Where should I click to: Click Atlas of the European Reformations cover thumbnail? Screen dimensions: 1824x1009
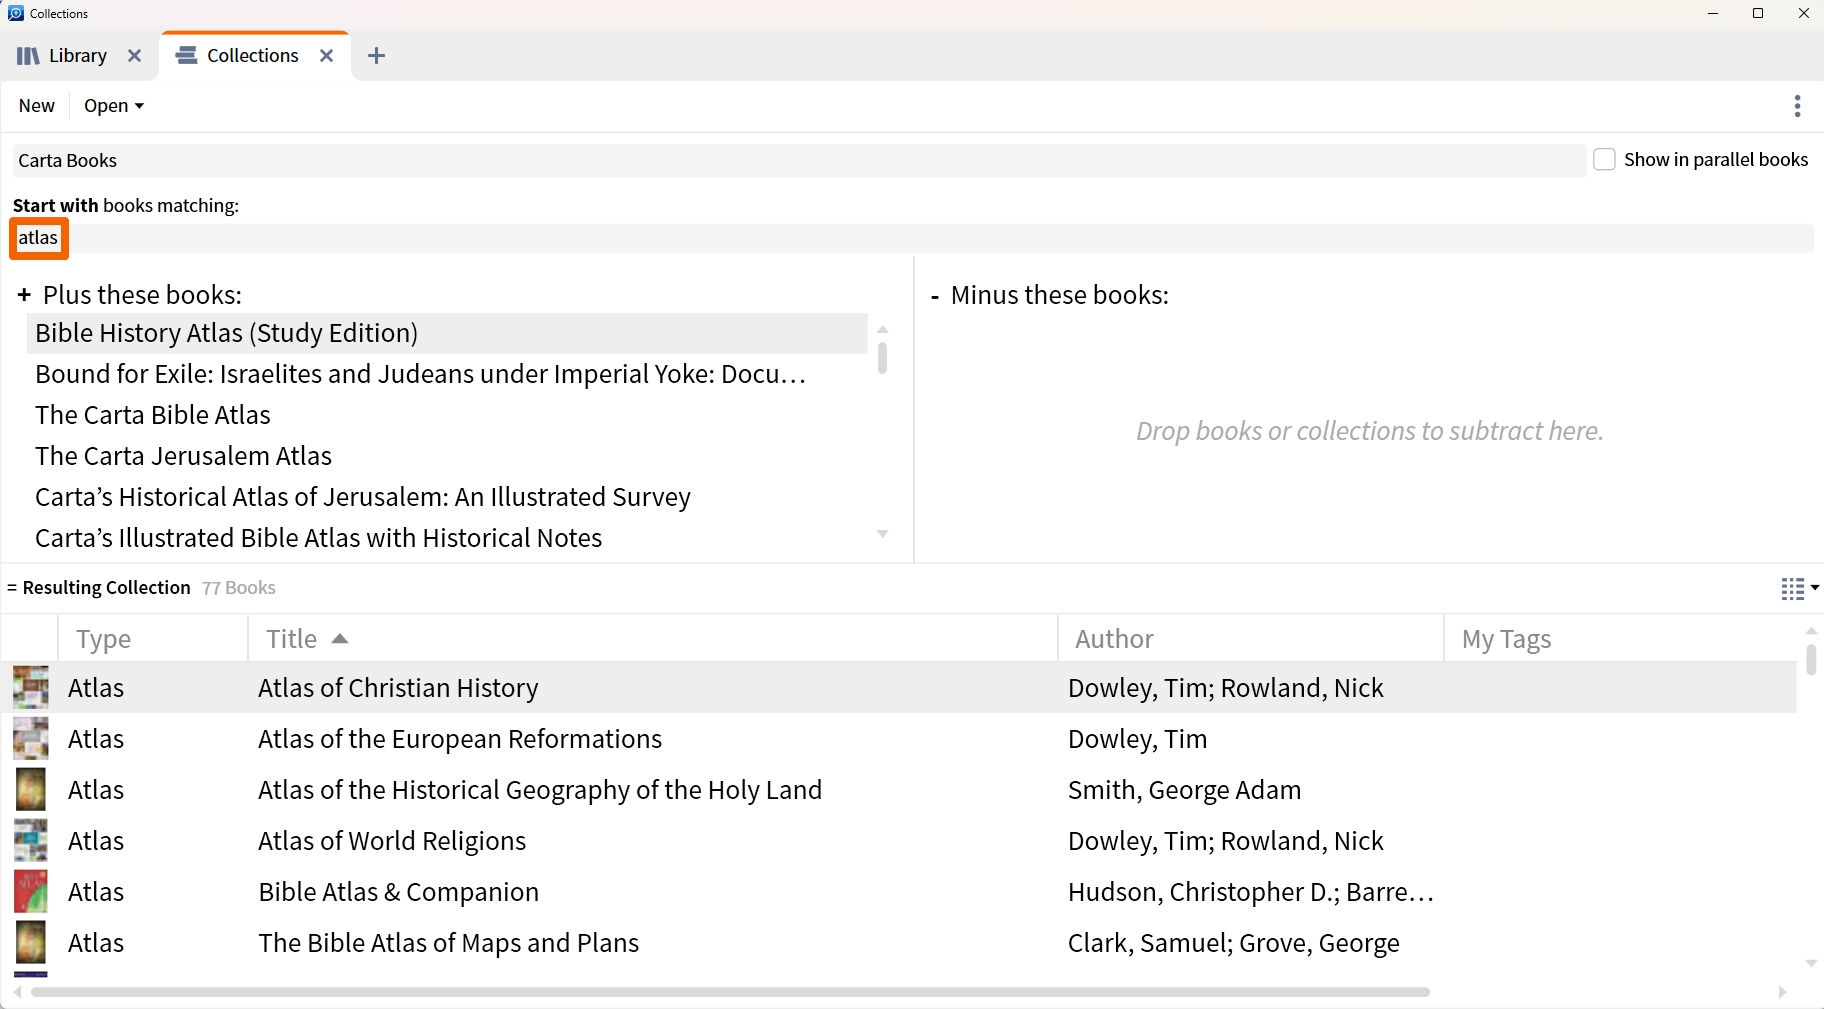click(x=31, y=739)
